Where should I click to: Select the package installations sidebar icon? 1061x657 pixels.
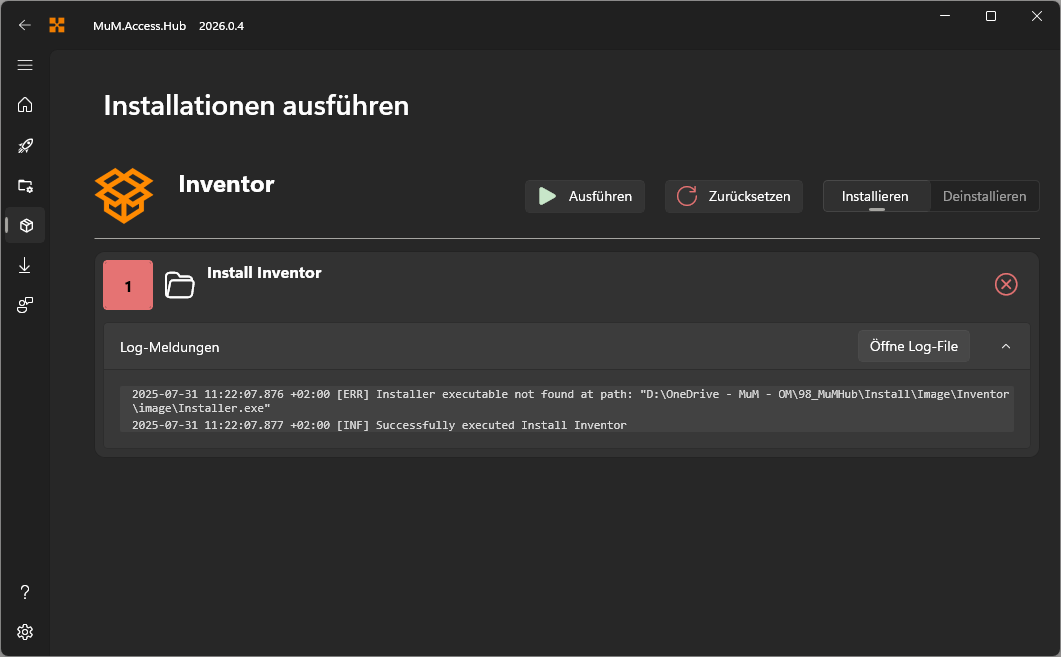point(24,225)
